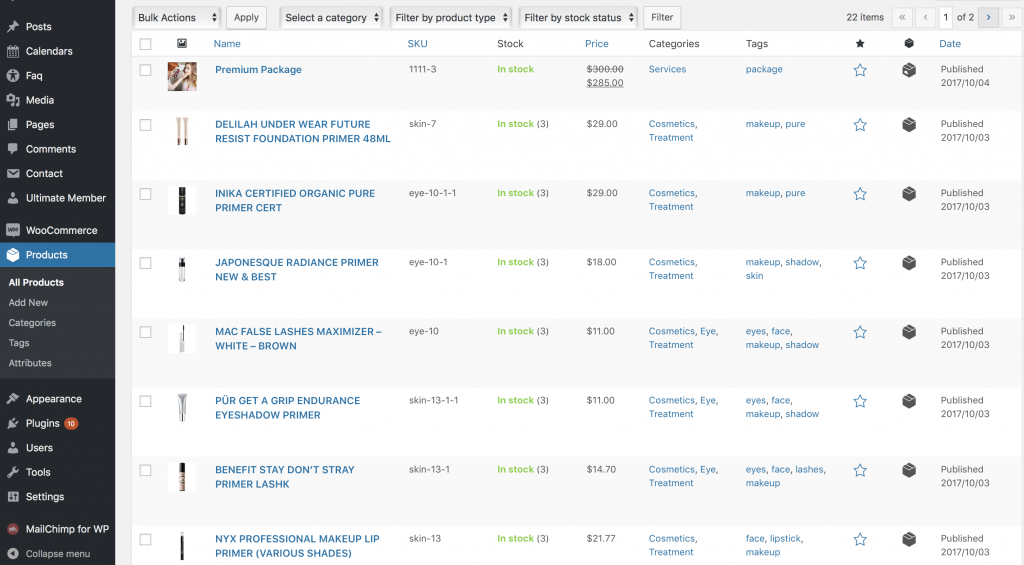Open Services category link
The width and height of the screenshot is (1024, 565).
tap(667, 69)
